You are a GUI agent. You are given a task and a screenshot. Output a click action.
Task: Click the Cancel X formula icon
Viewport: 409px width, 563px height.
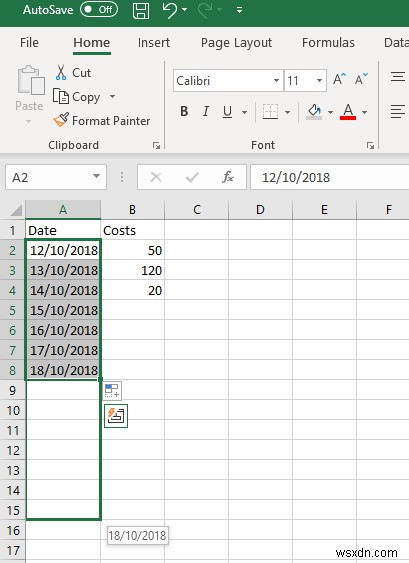pos(155,177)
